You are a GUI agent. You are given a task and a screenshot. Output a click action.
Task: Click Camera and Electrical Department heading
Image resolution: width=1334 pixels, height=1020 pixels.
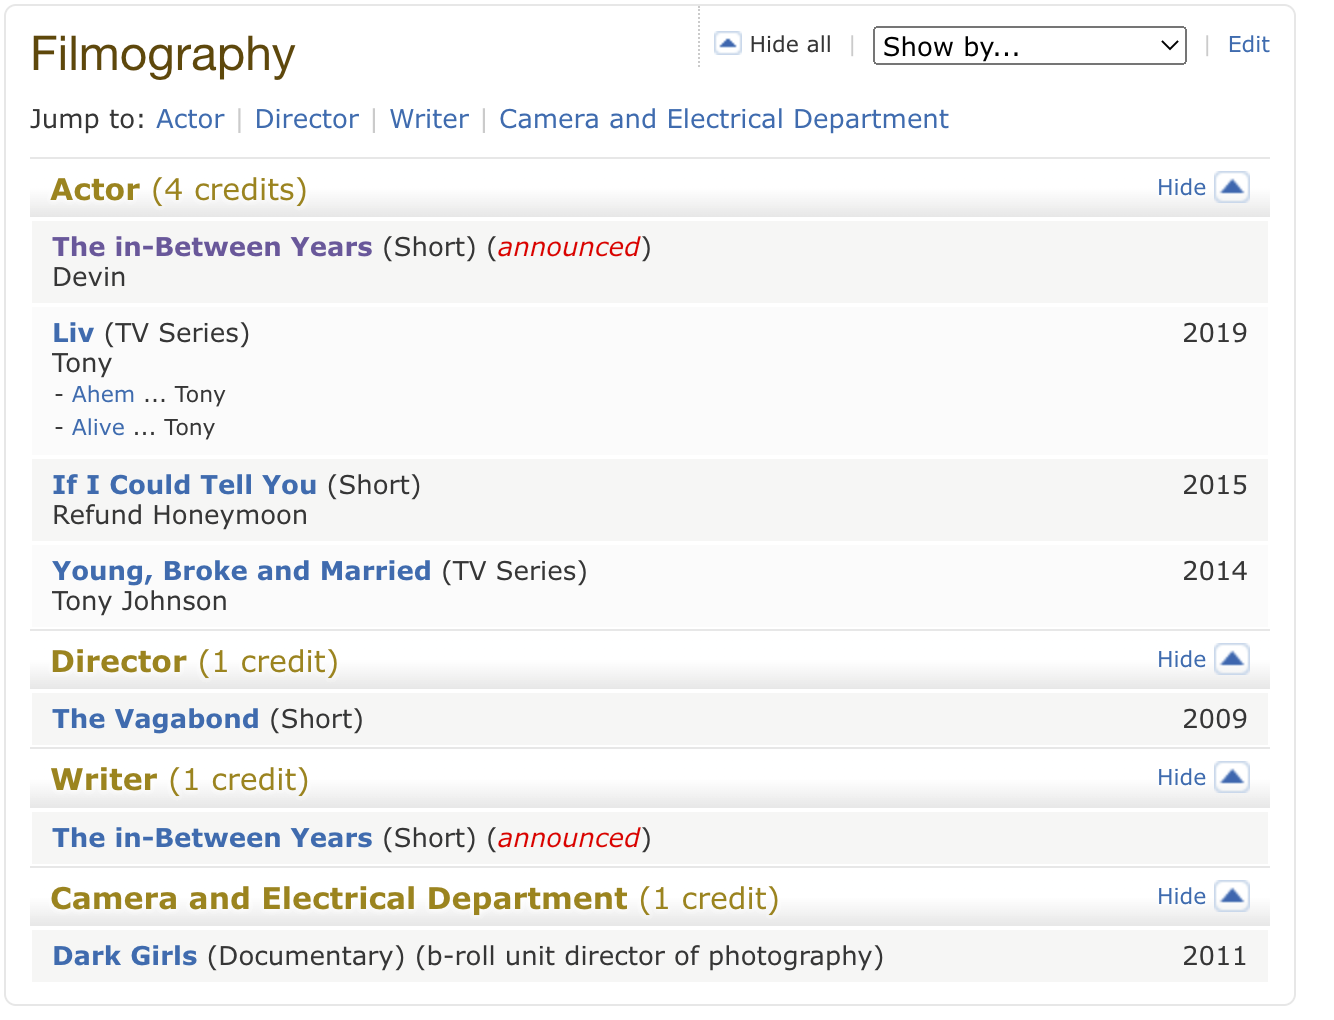coord(415,899)
